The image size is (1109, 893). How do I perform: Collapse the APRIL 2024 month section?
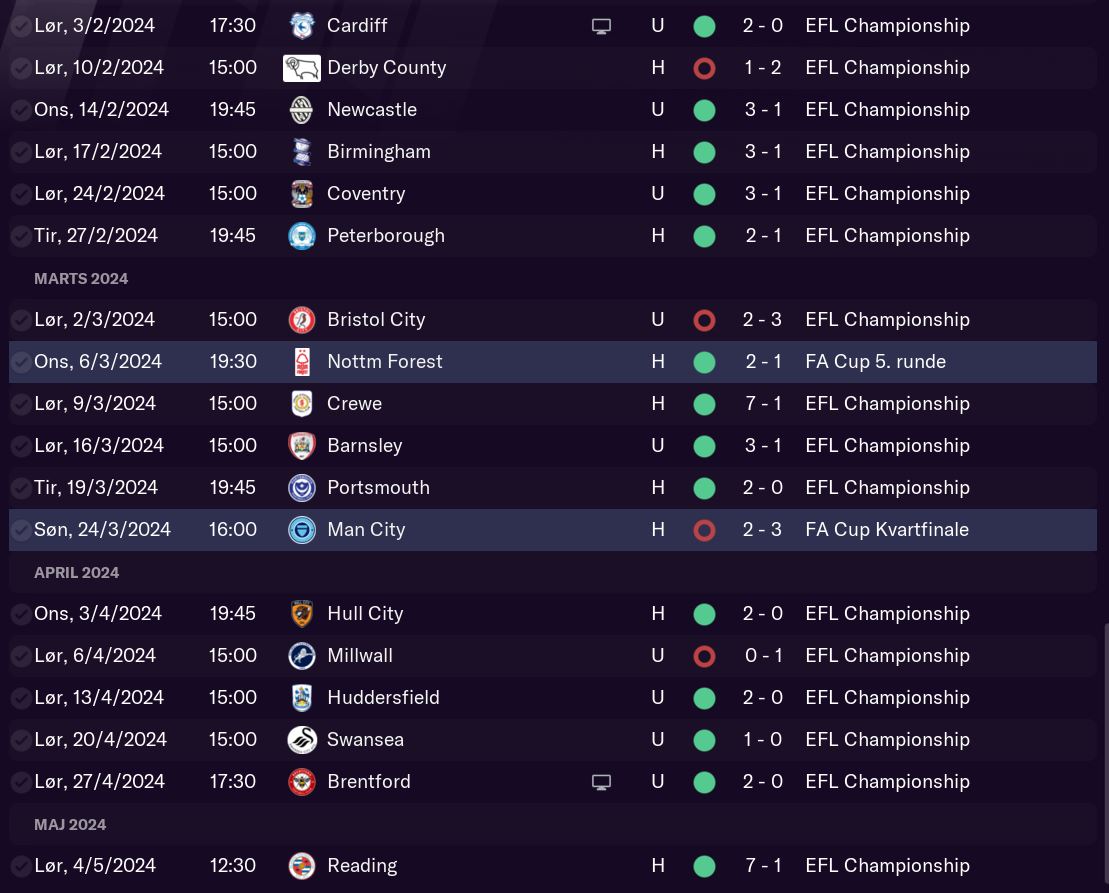click(x=77, y=573)
